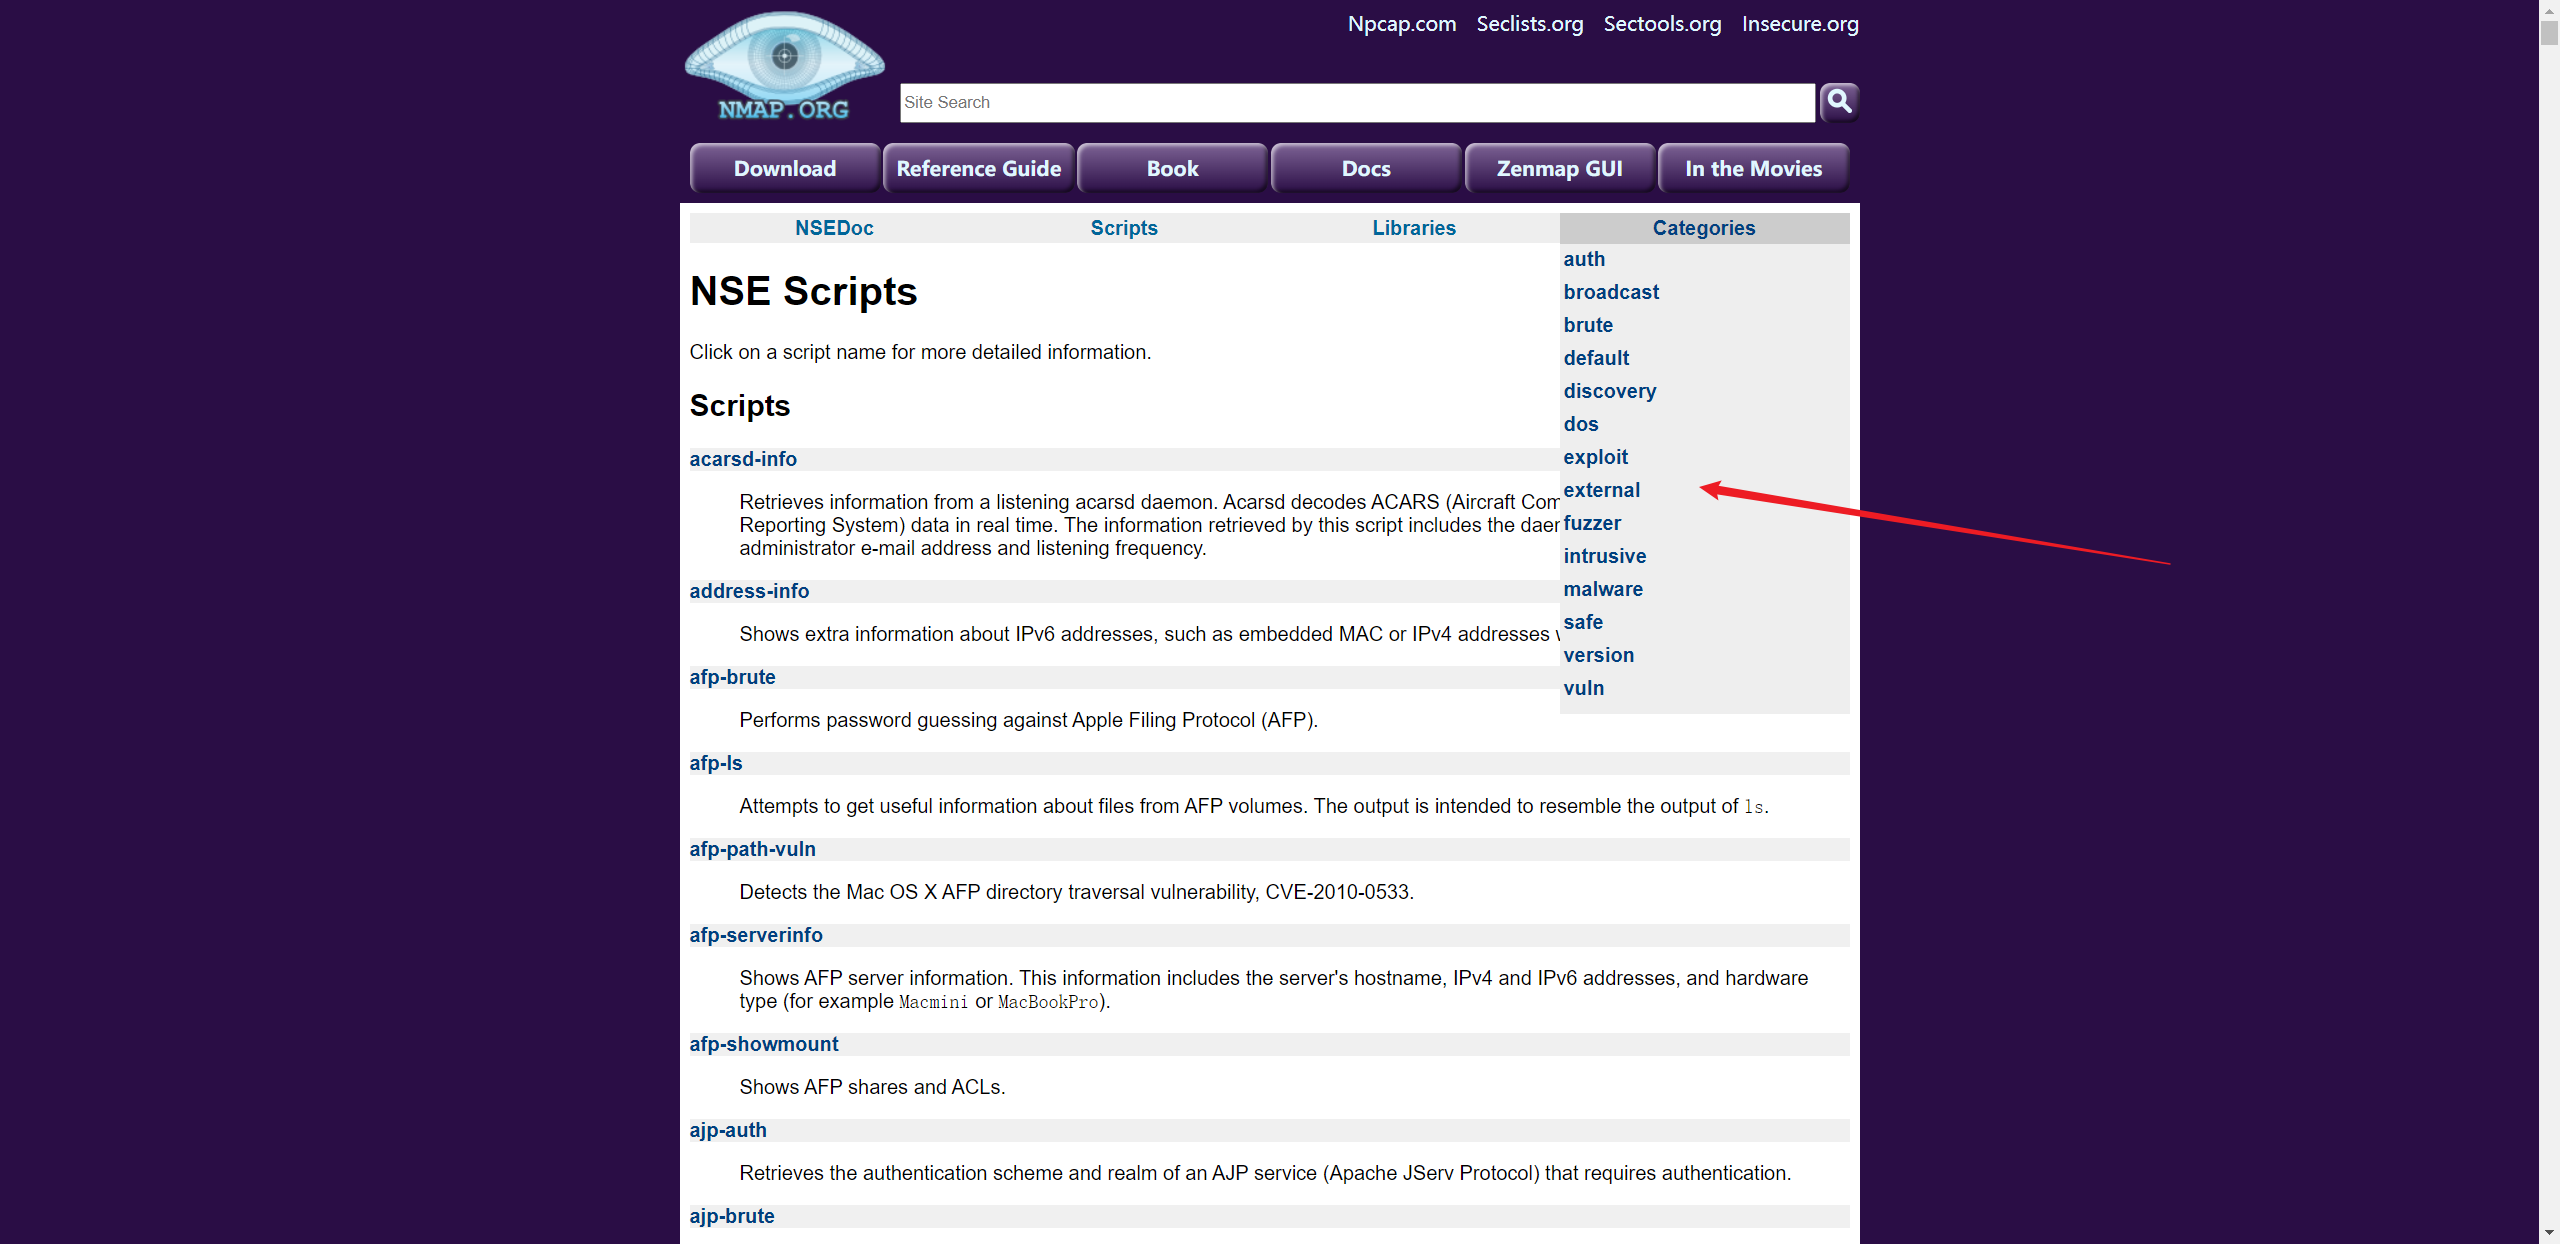2560x1244 pixels.
Task: View the ajp-auth script page
Action: pos(728,1130)
